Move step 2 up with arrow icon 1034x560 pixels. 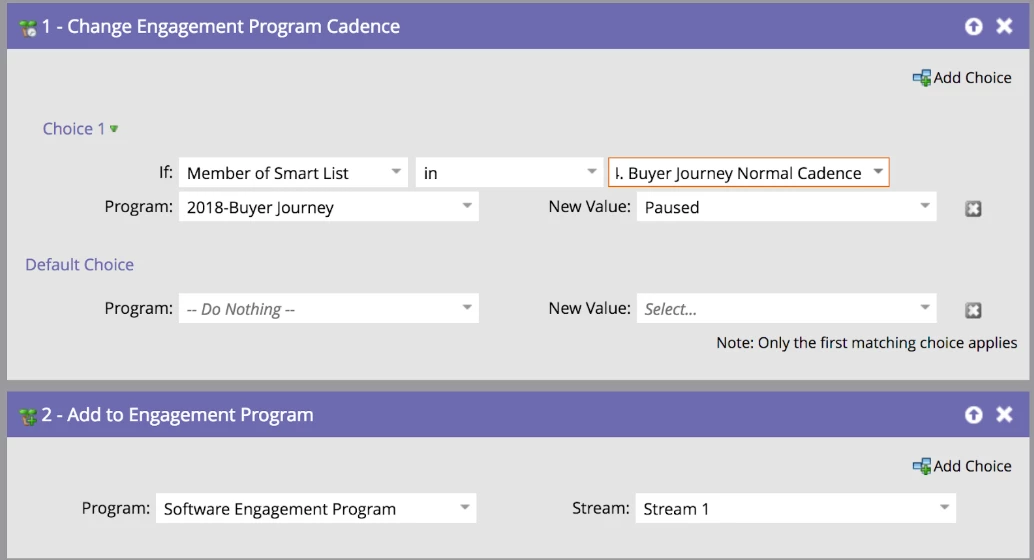click(x=973, y=414)
